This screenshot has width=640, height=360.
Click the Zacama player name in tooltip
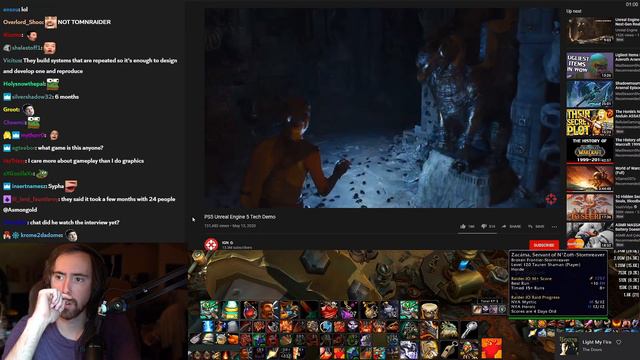tap(558, 255)
